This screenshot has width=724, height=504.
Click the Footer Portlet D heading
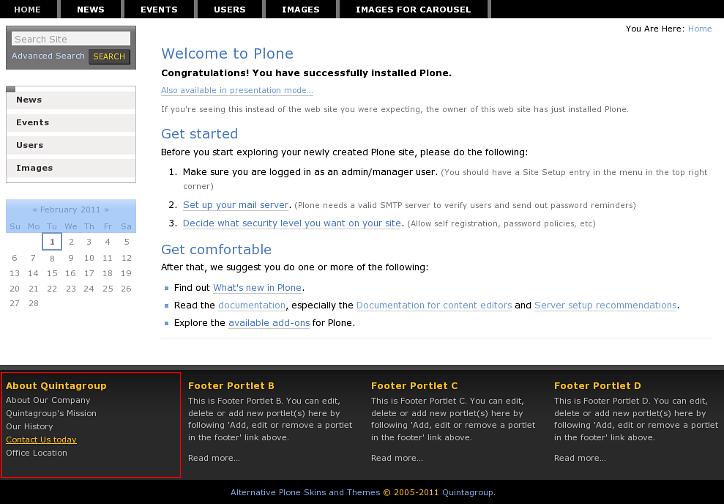pos(597,385)
